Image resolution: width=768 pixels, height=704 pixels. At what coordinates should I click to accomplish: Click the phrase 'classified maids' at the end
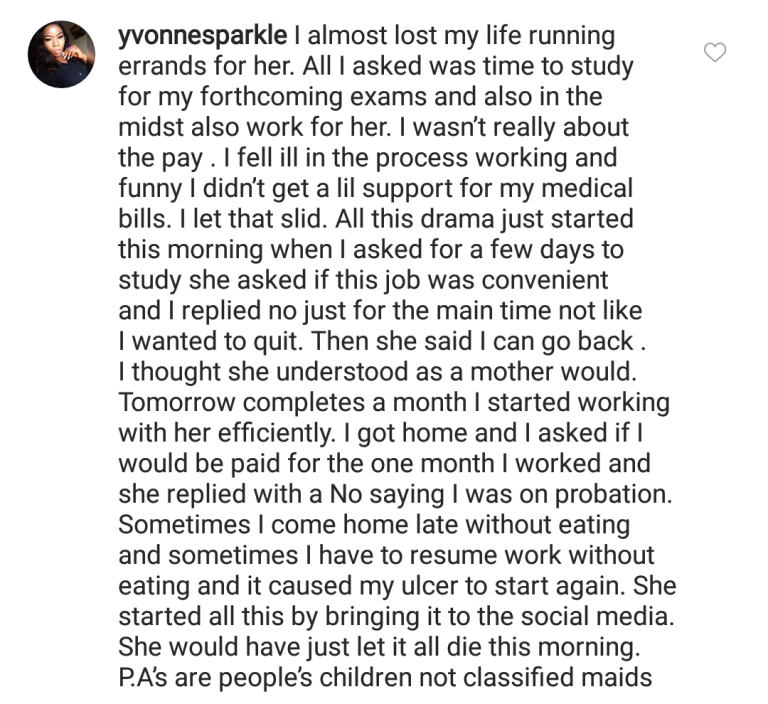click(557, 678)
